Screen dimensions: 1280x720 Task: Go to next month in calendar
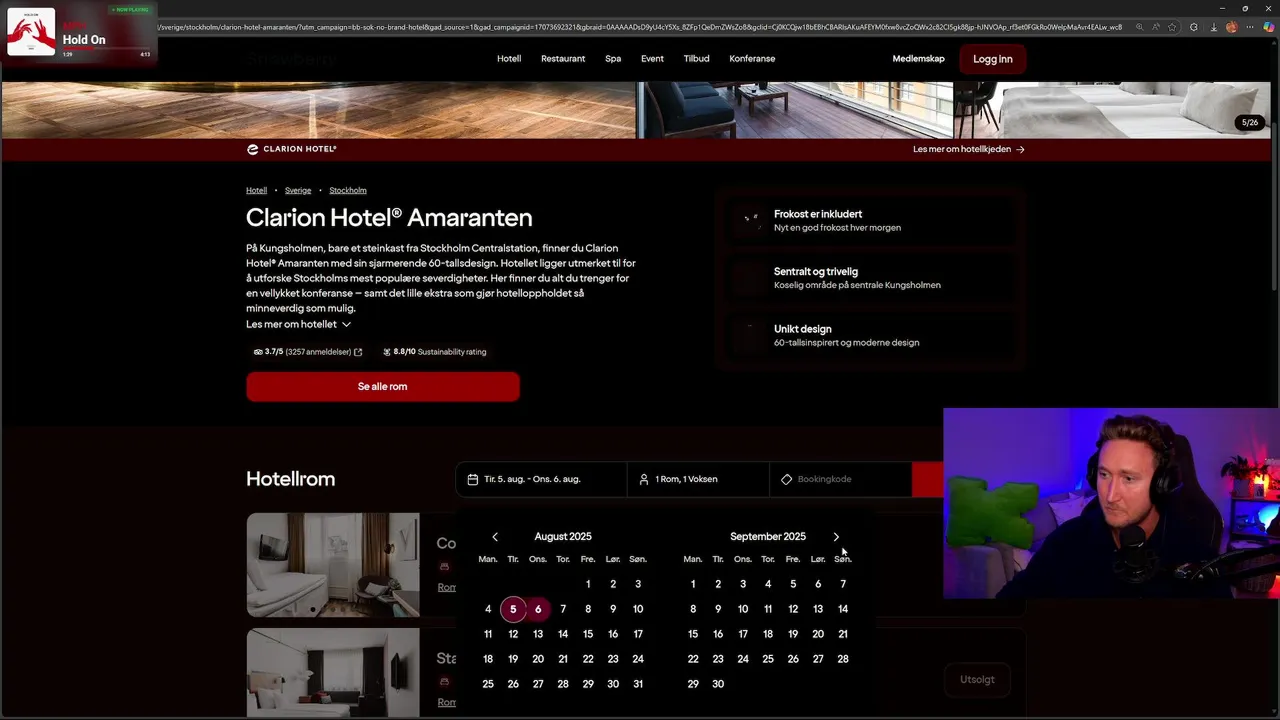(x=836, y=537)
